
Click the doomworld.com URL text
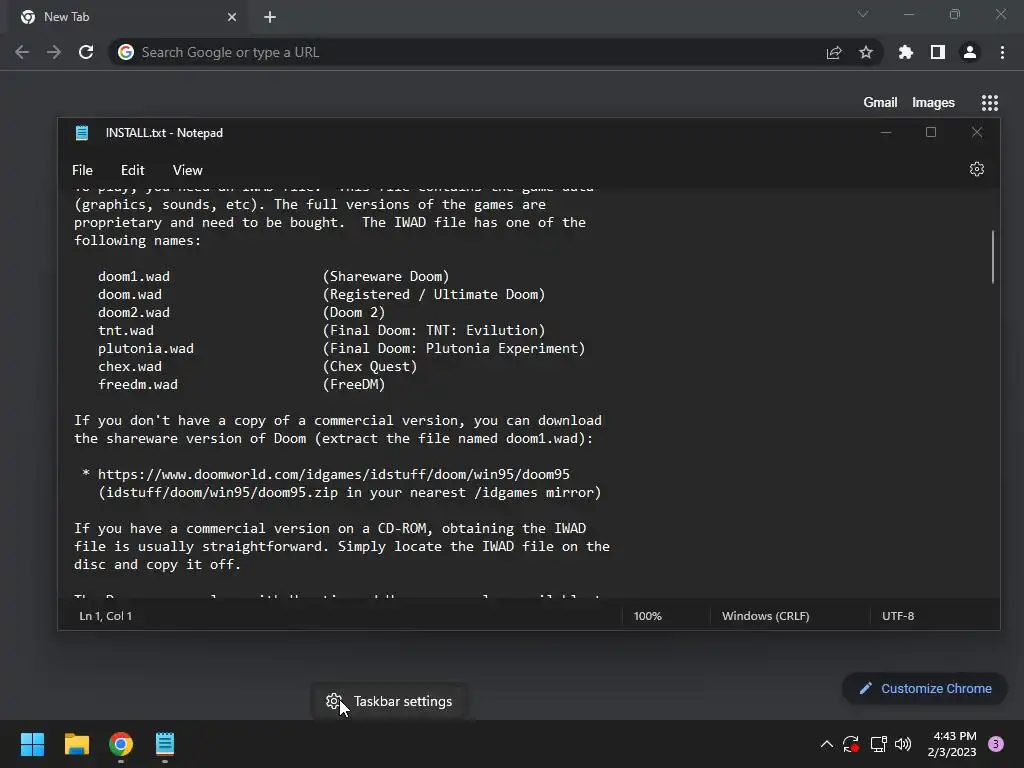[334, 475]
